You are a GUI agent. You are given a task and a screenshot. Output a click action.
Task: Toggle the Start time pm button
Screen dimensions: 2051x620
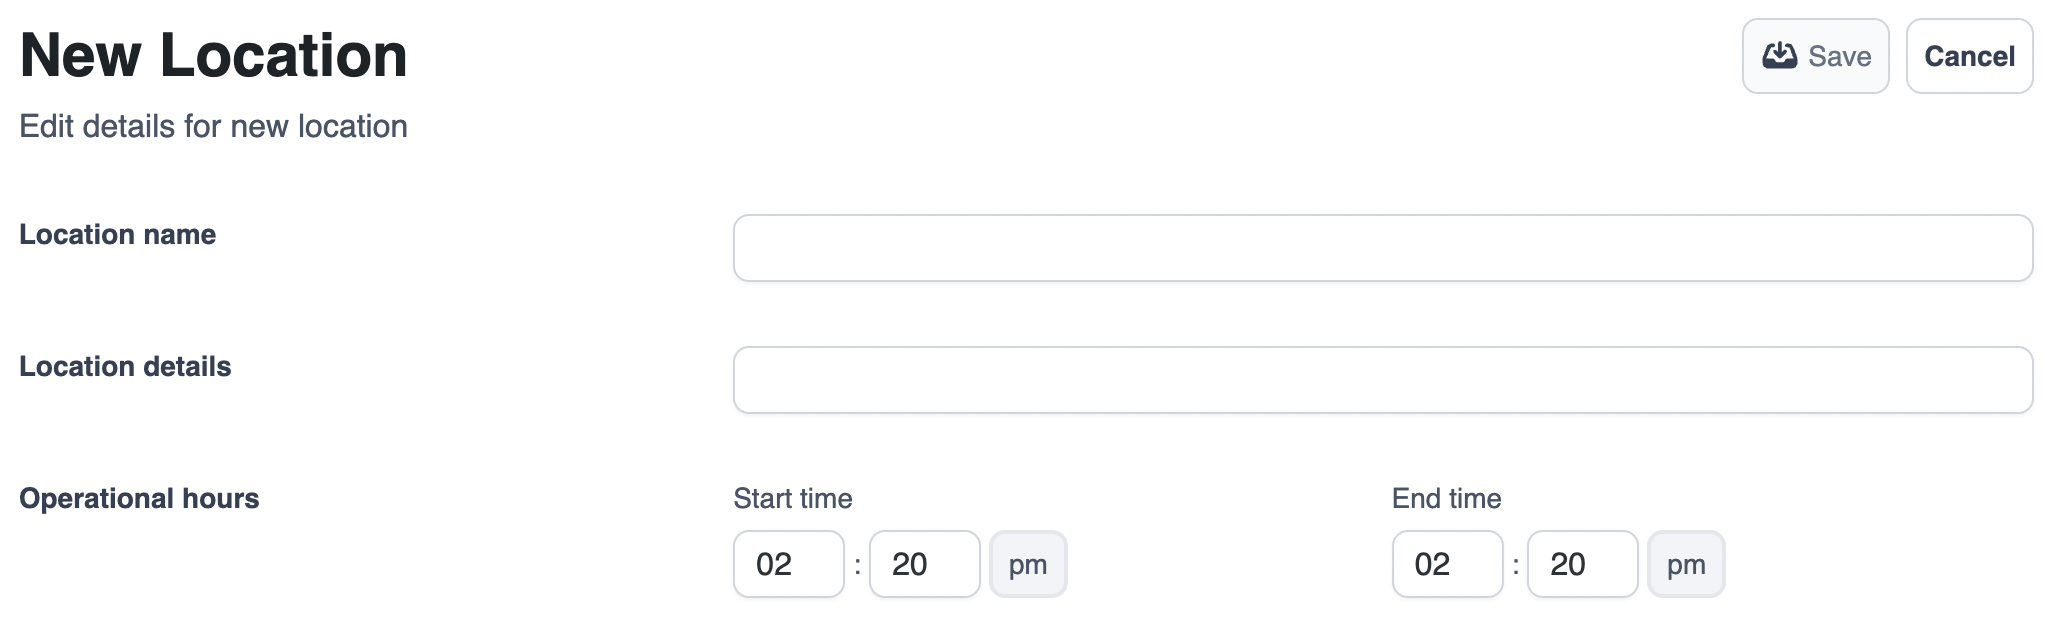[x=1028, y=564]
